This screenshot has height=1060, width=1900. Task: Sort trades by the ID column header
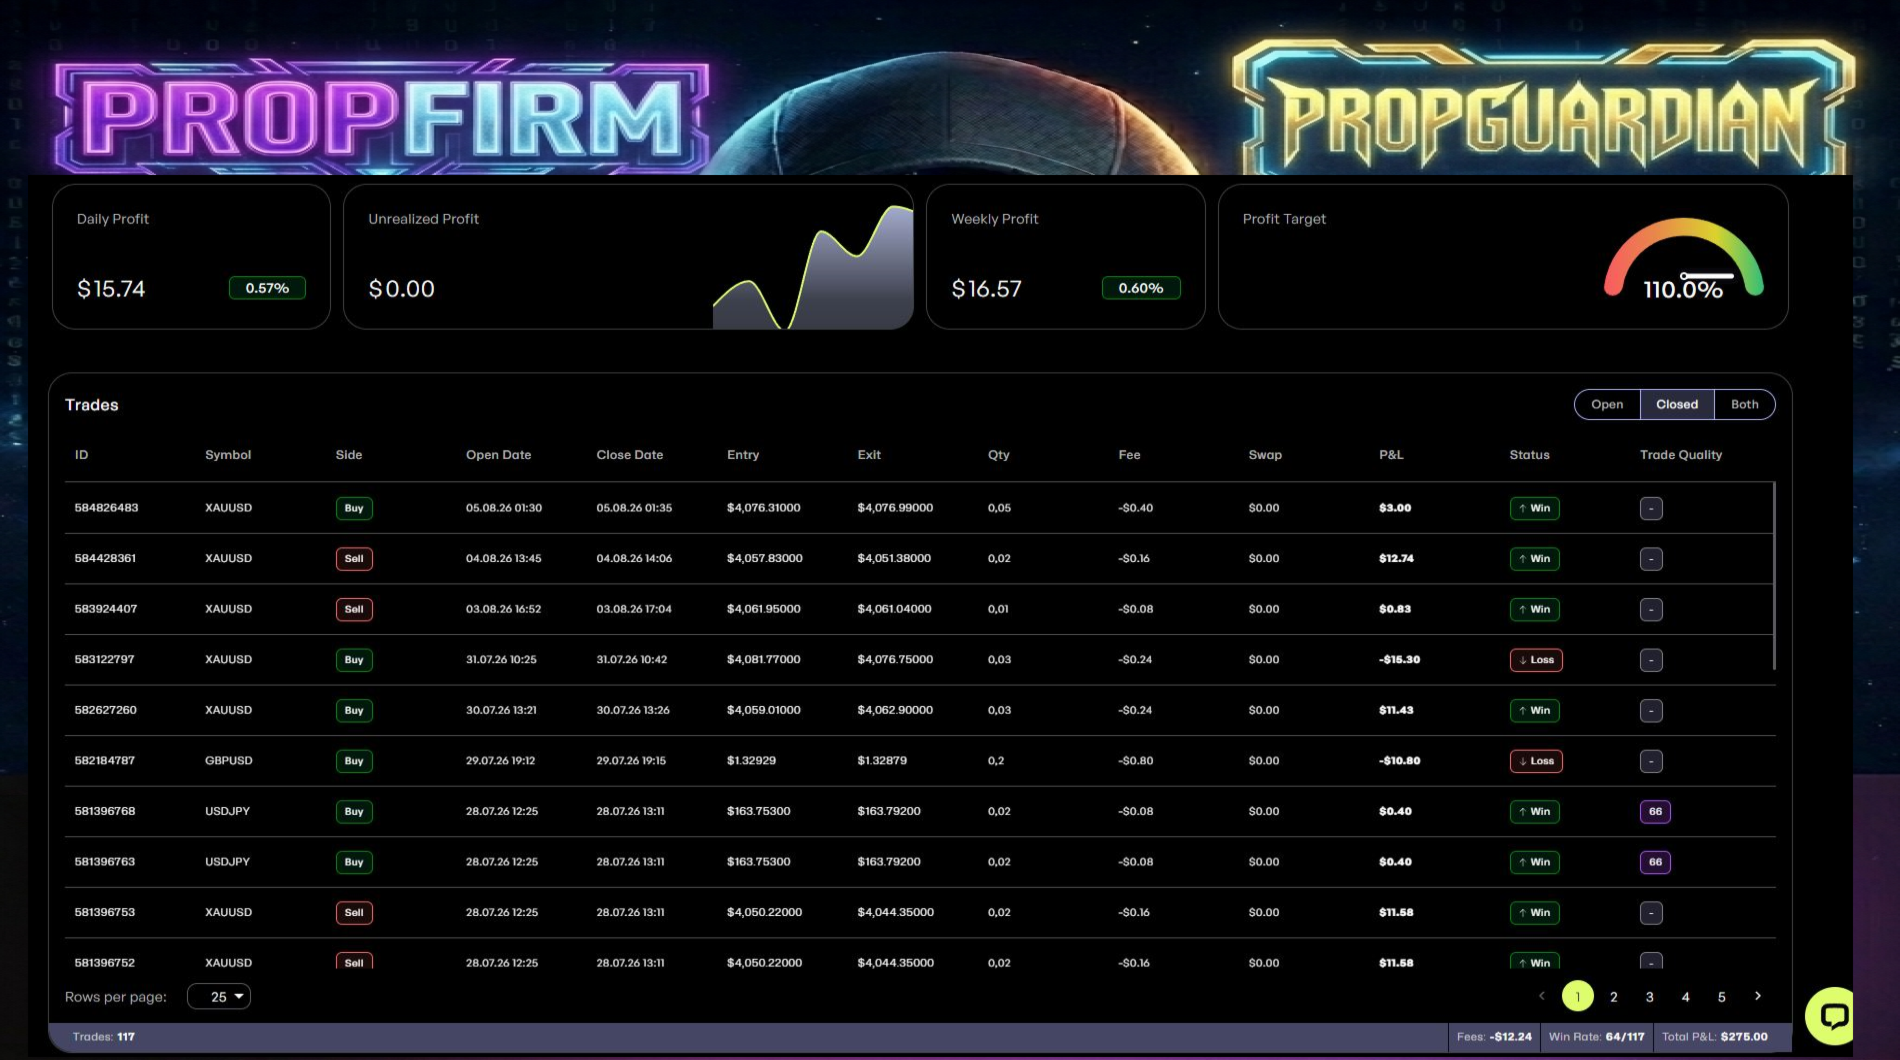point(81,455)
